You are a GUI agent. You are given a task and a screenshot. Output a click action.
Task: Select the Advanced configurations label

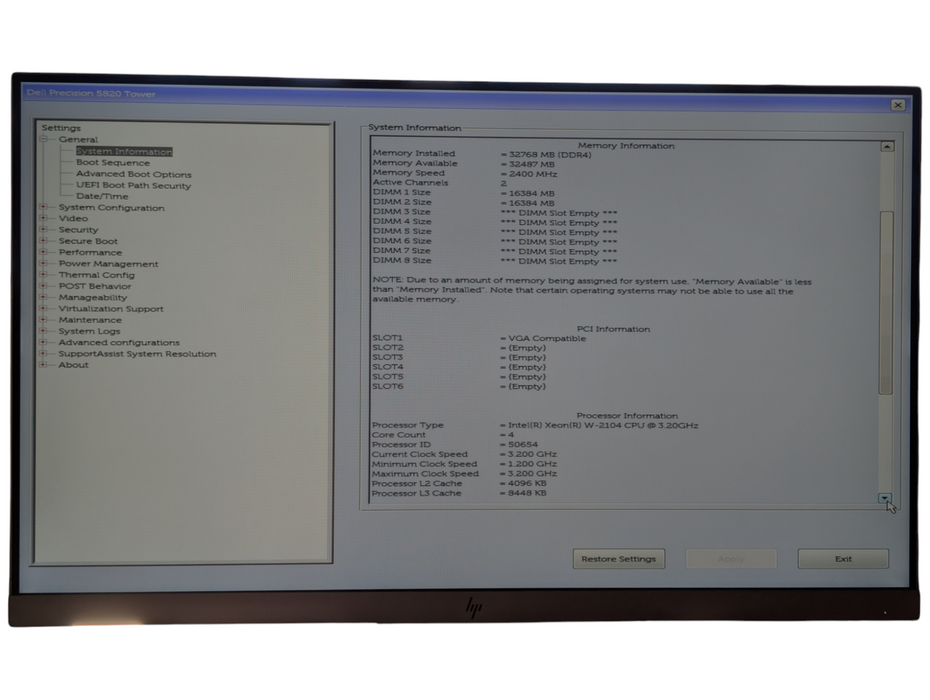tap(119, 342)
